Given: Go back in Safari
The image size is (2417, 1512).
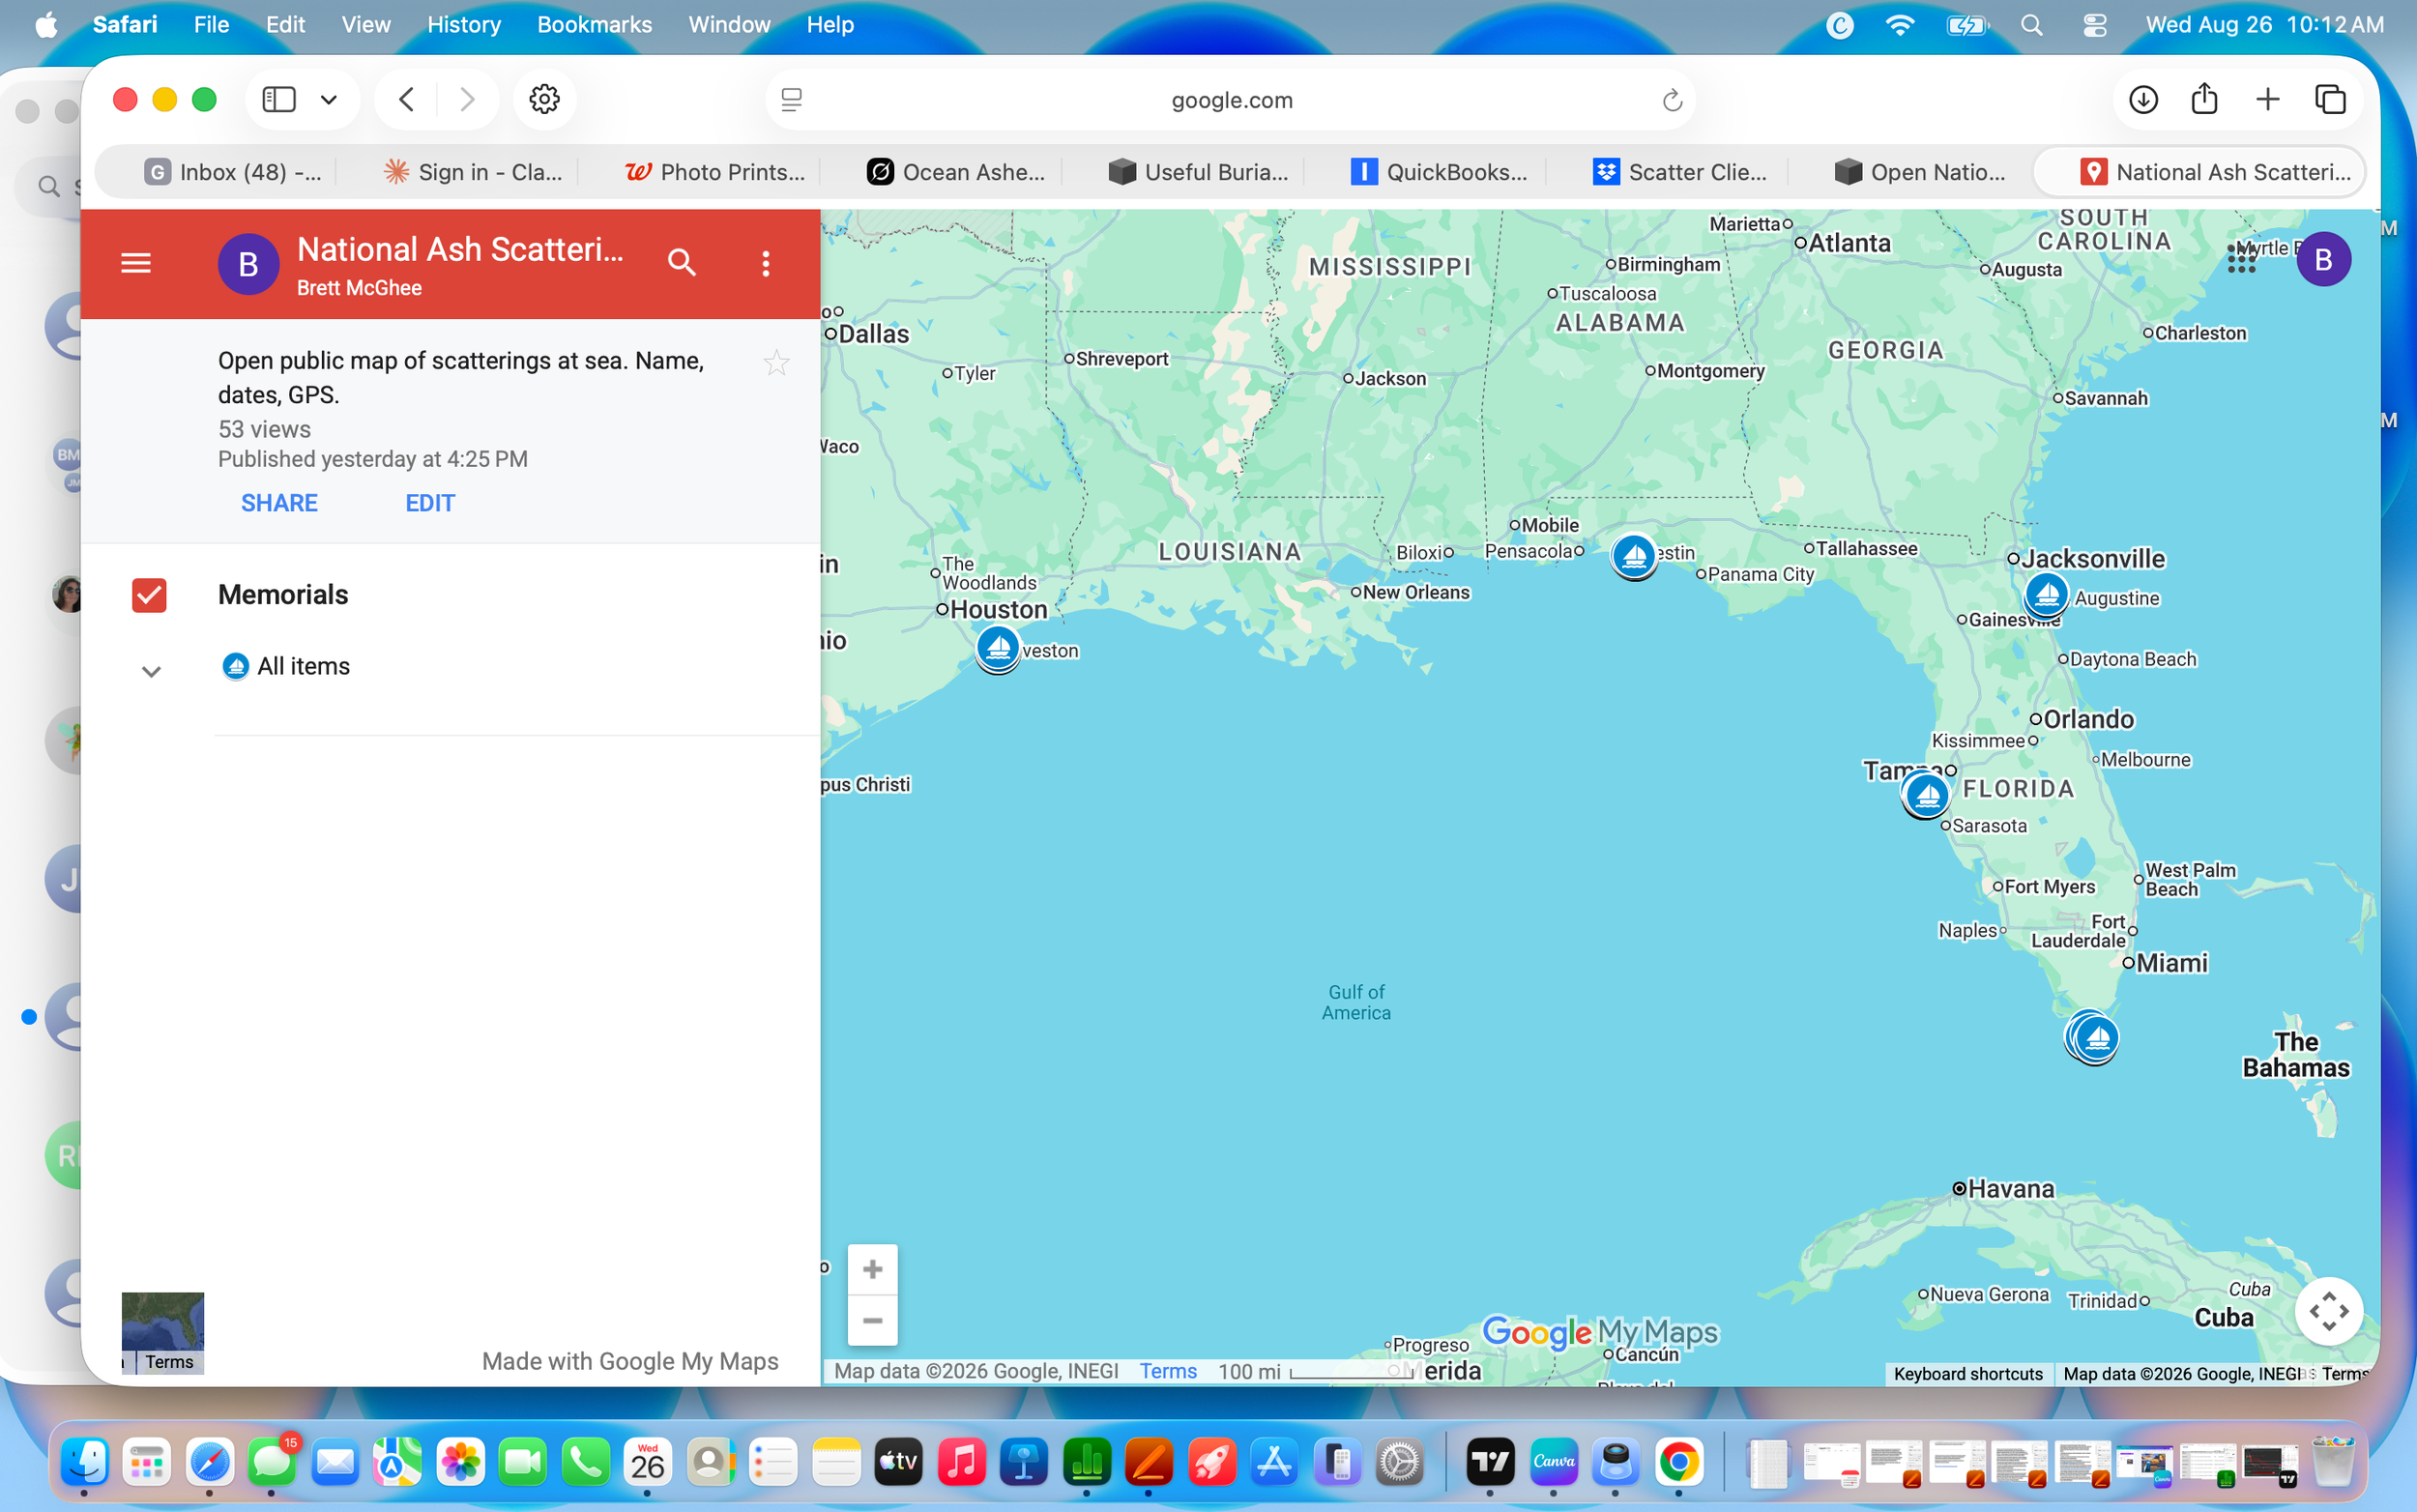Looking at the screenshot, I should click(x=406, y=99).
